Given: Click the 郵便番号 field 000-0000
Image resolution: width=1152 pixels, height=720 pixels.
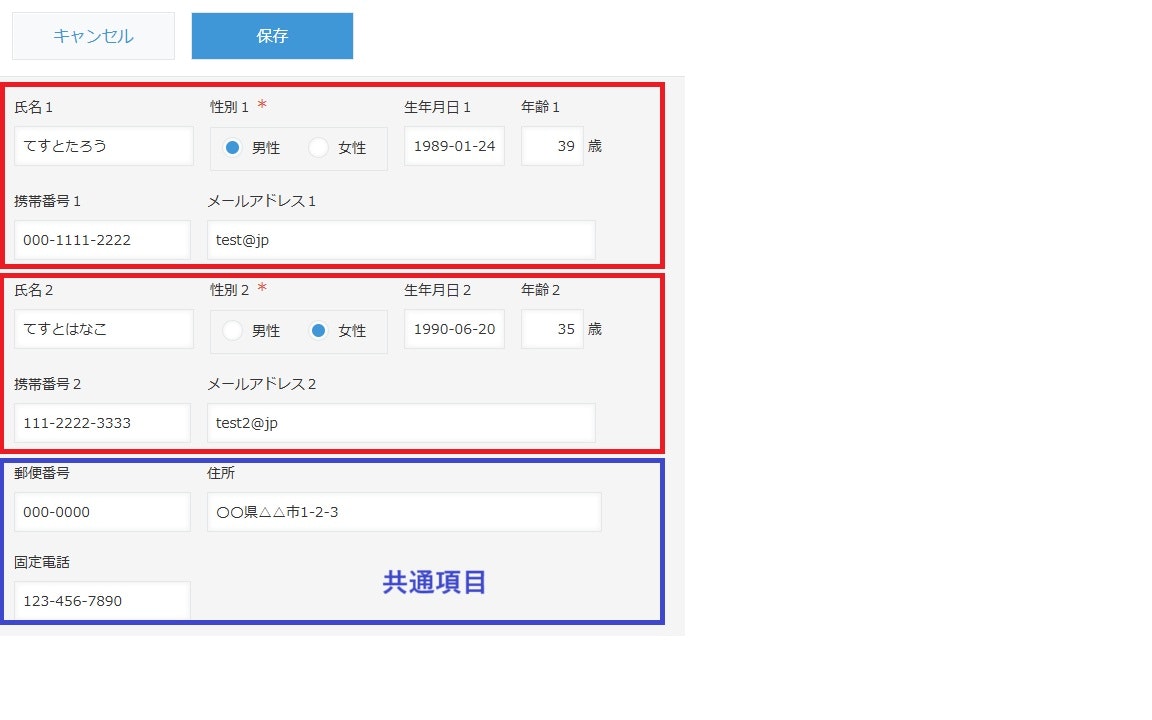Looking at the screenshot, I should click(102, 512).
